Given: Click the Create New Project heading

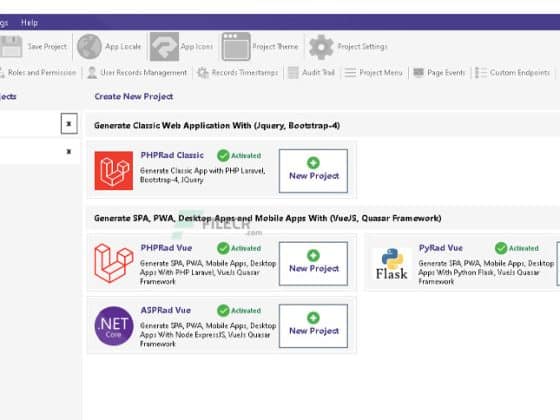Looking at the screenshot, I should tap(134, 96).
